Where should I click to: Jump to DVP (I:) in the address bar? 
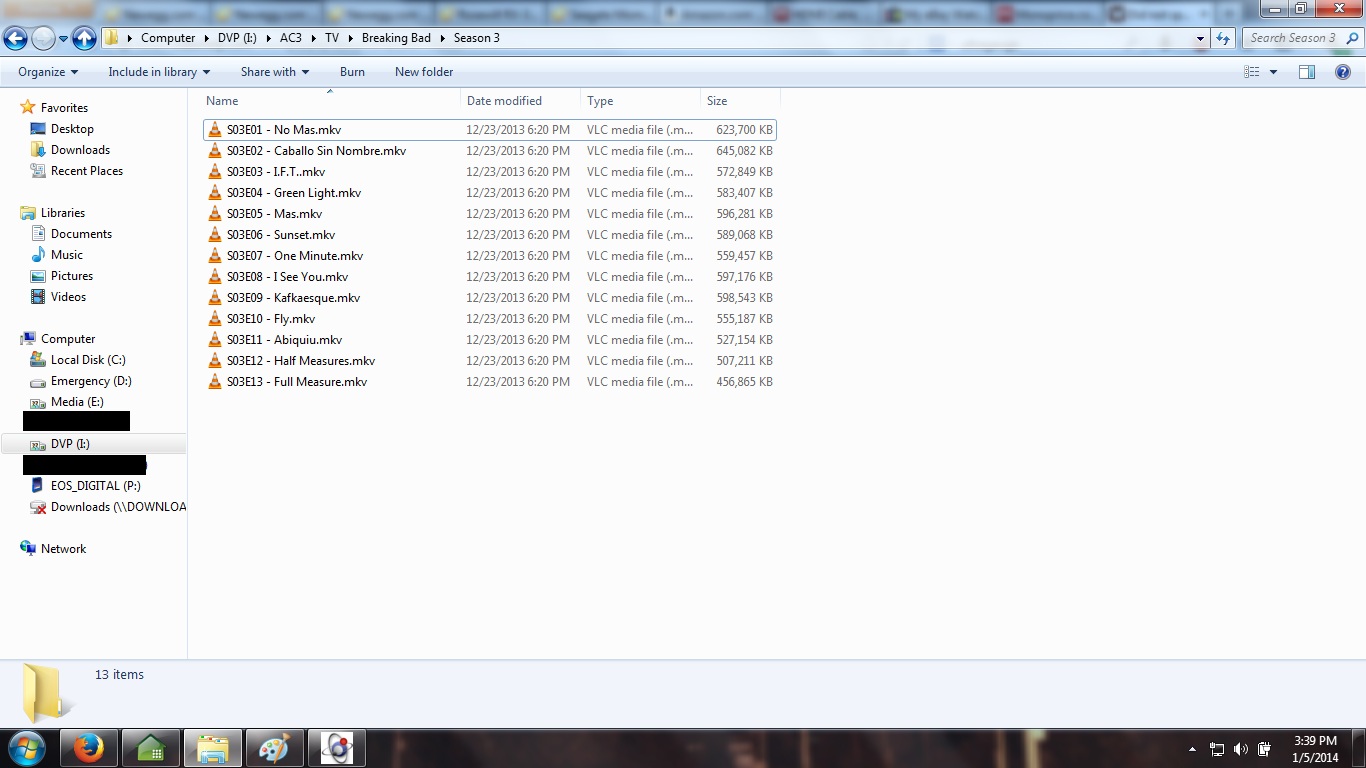point(236,38)
